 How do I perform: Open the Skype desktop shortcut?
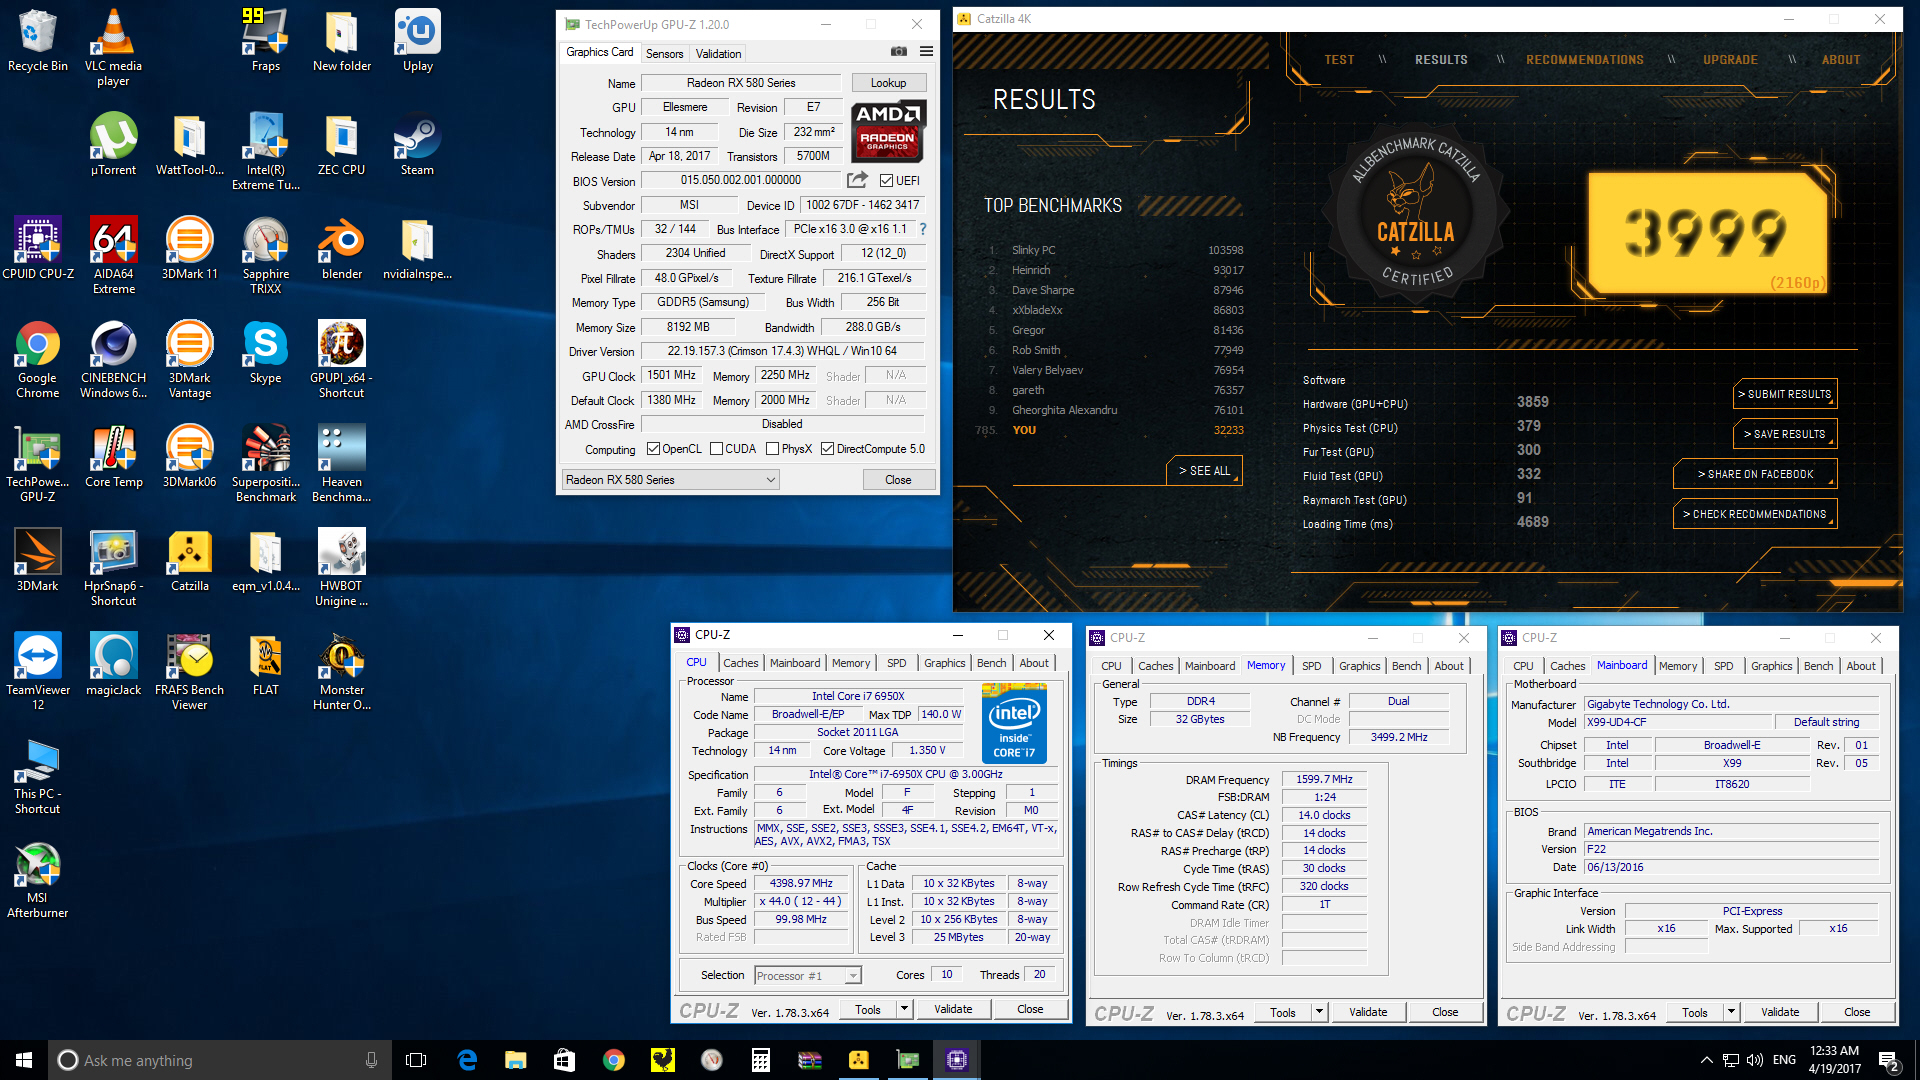[x=266, y=353]
